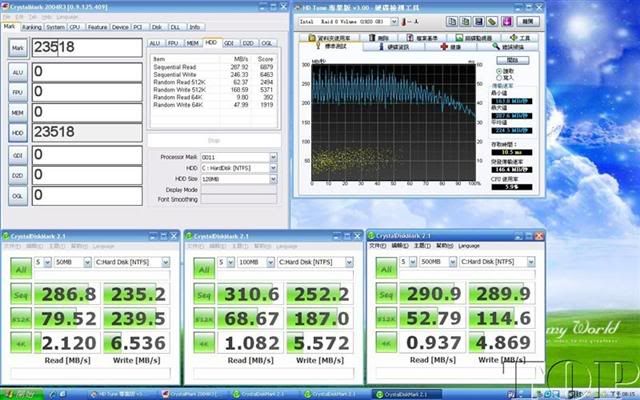Click the Sequential Read row in the HDD results

coord(213,67)
